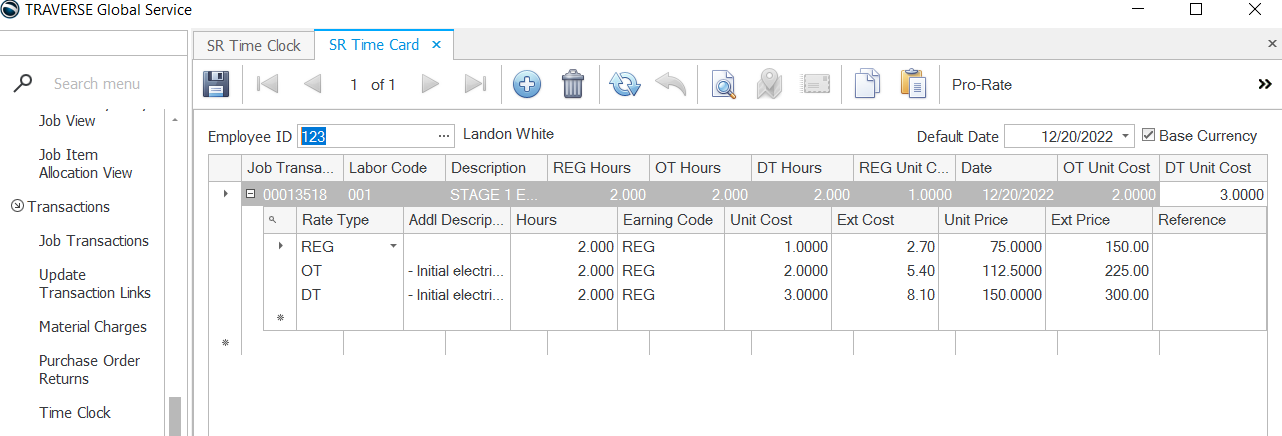This screenshot has width=1282, height=436.
Task: Go to next record arrow
Action: click(430, 85)
